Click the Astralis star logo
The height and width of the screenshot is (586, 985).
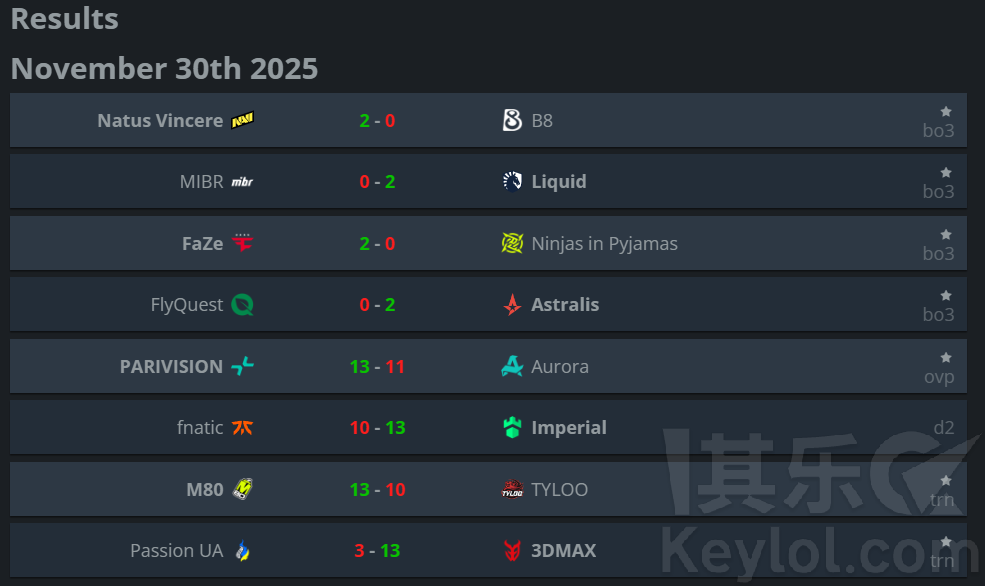click(x=512, y=305)
